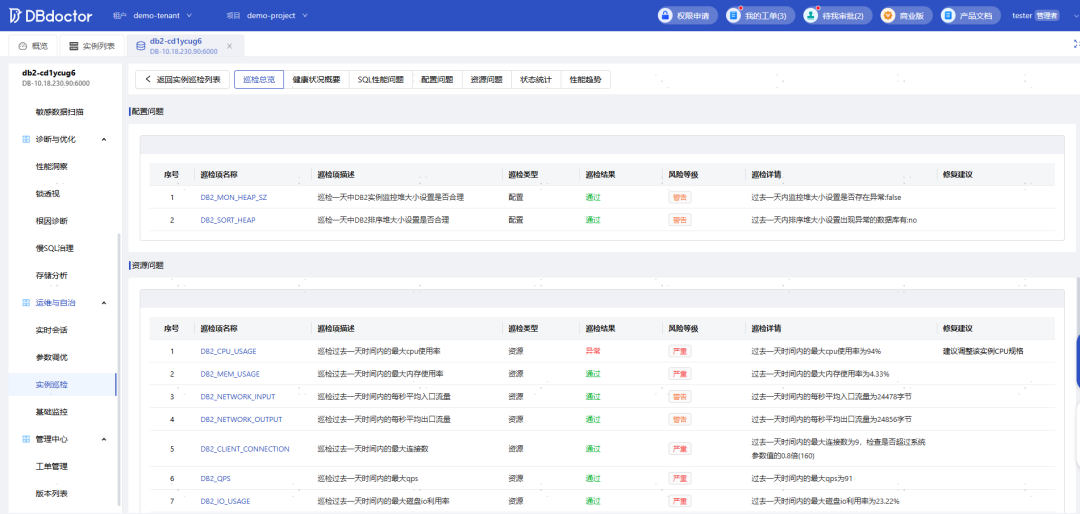Viewport: 1080px width, 514px height.
Task: Open 产品文档 documentation button
Action: coord(971,15)
